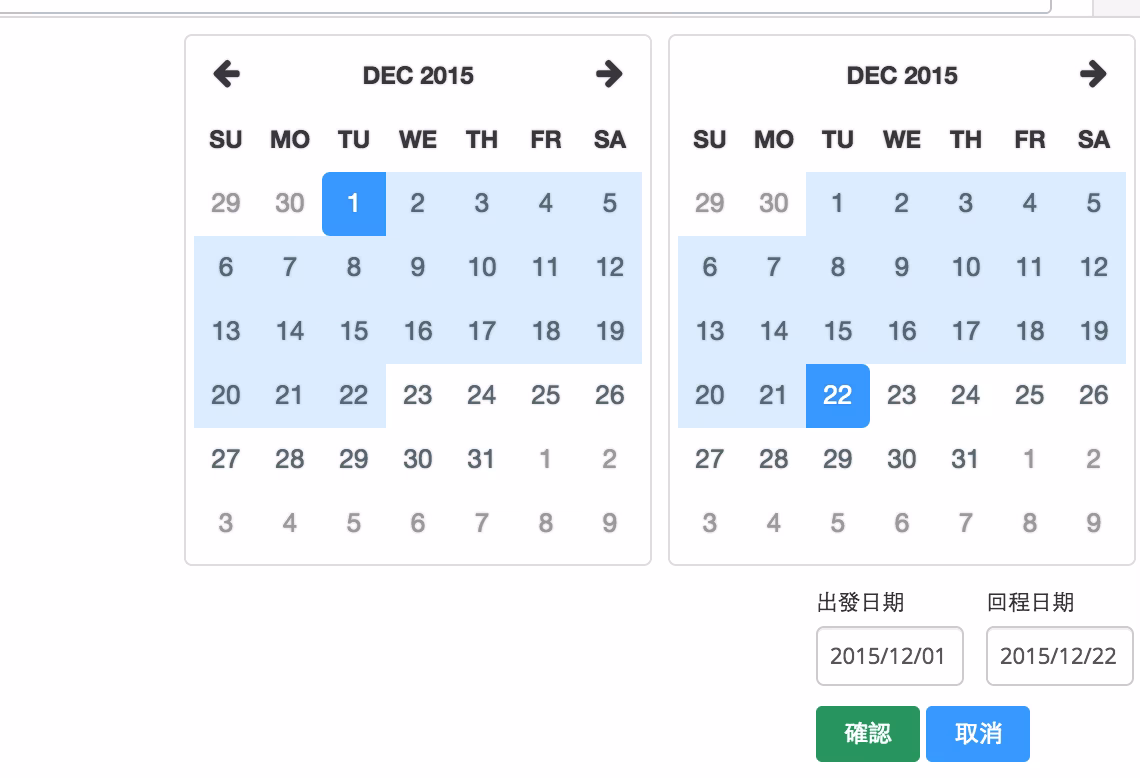Click the left arrow on the first calendar
Image resolution: width=1140 pixels, height=778 pixels.
(226, 73)
